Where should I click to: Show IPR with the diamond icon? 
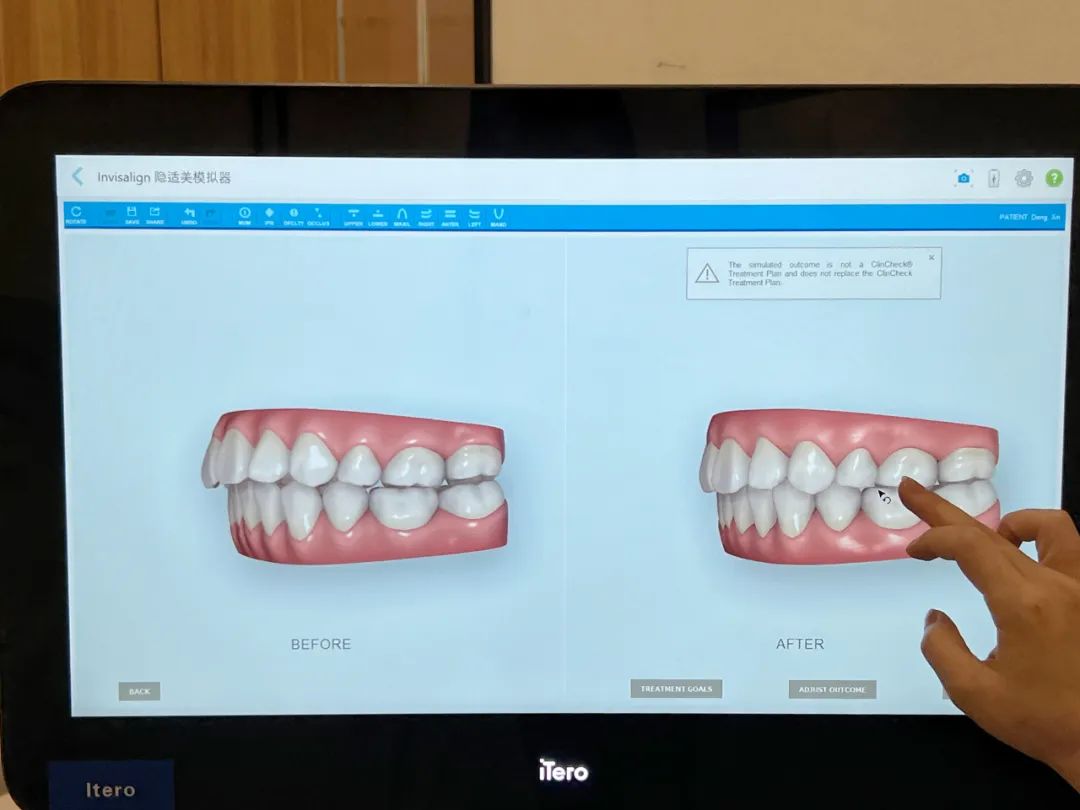tap(269, 216)
